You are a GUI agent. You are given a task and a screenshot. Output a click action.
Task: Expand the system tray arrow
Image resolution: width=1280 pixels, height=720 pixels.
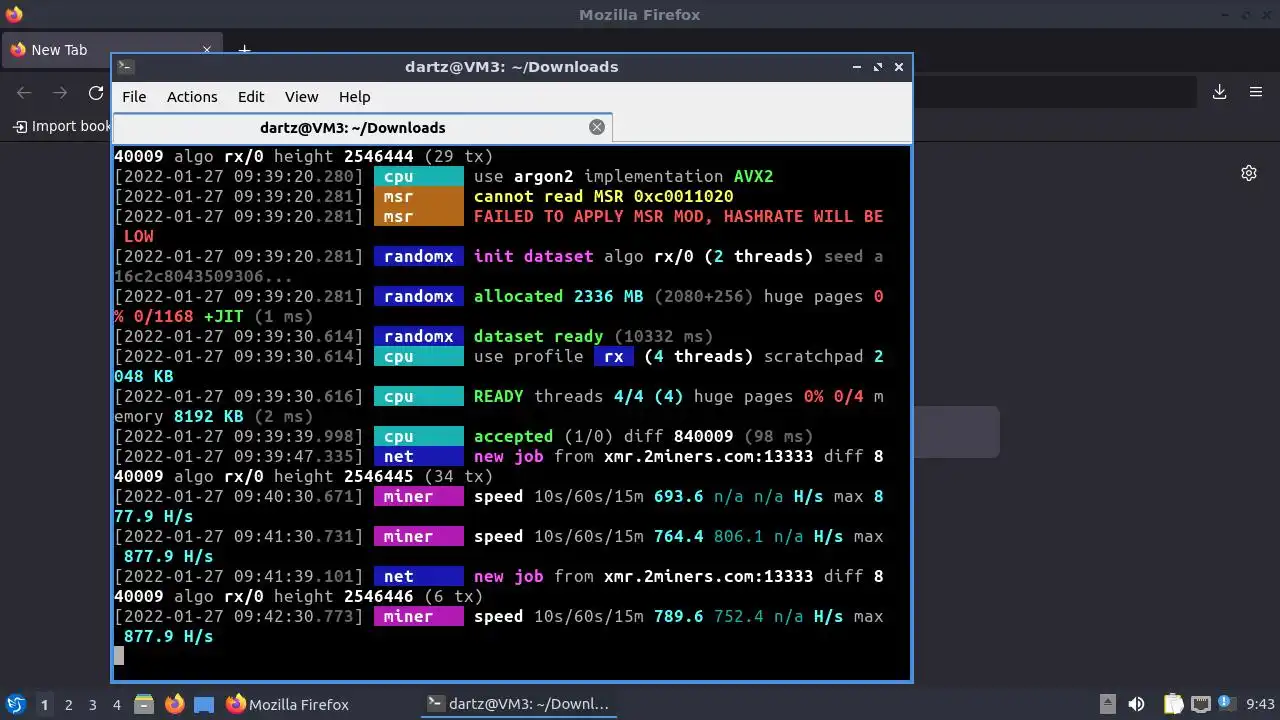coord(1107,704)
